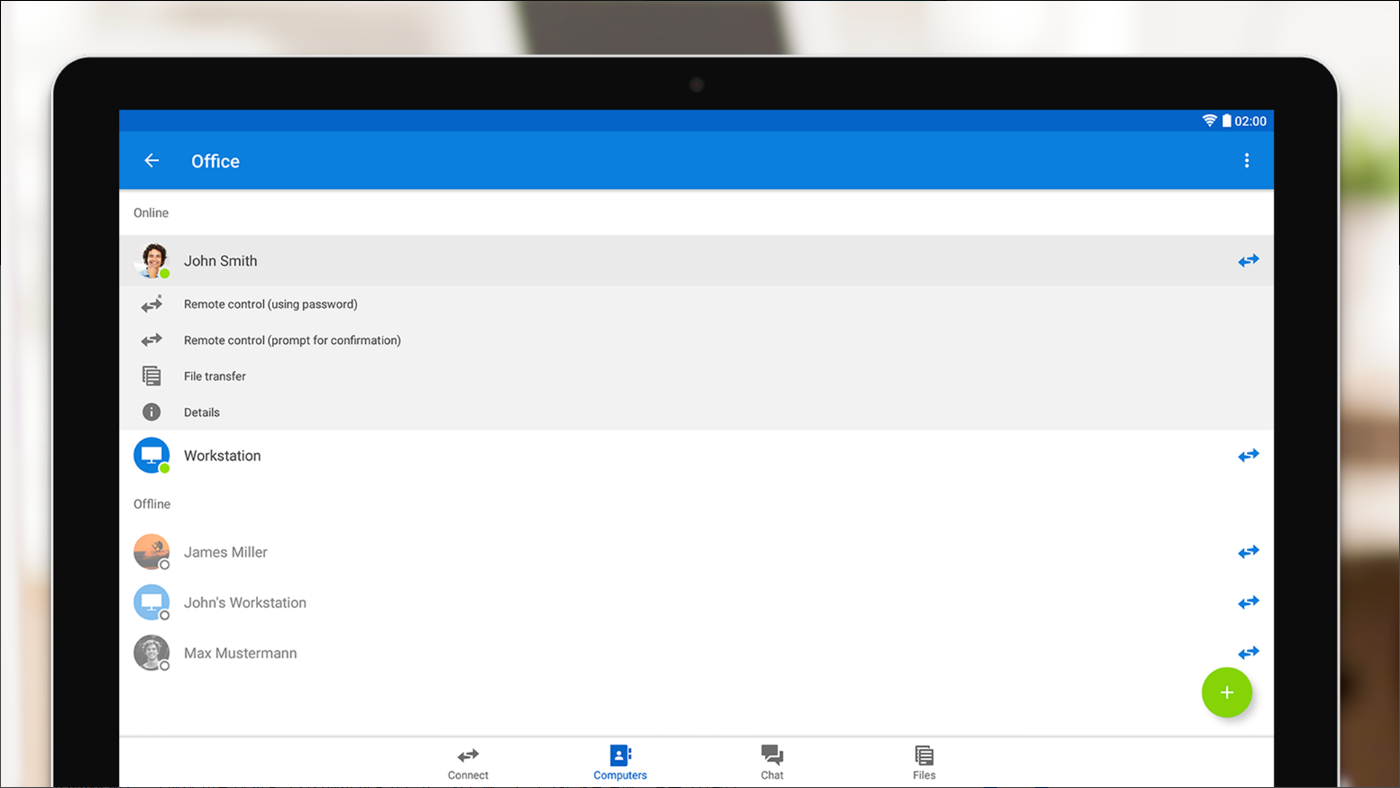Viewport: 1400px width, 788px height.
Task: Open the overflow menu in the Office toolbar
Action: click(1247, 160)
